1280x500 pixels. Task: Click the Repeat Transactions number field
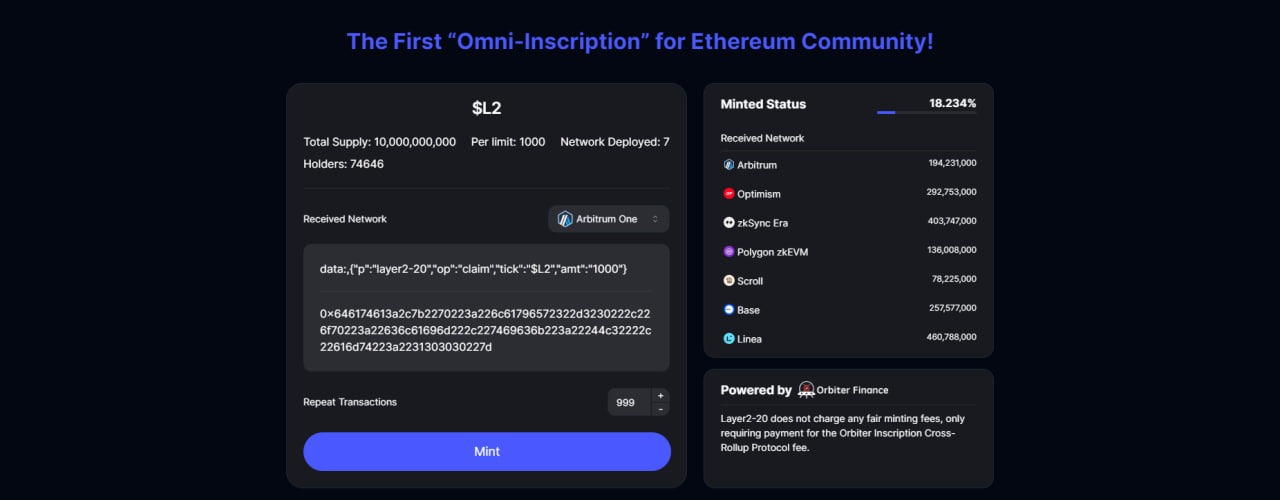tap(628, 402)
